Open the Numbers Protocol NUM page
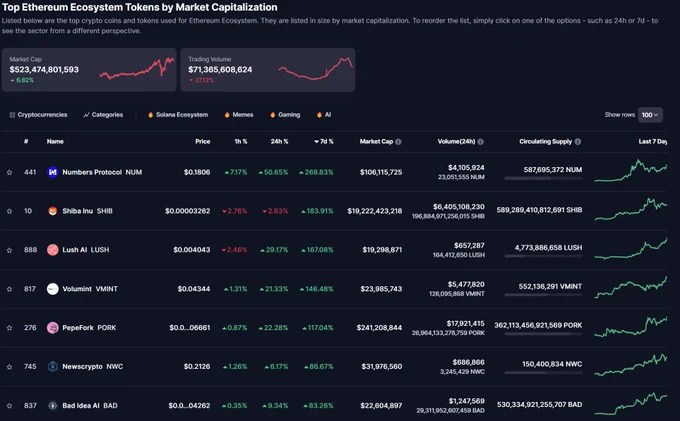 (102, 172)
